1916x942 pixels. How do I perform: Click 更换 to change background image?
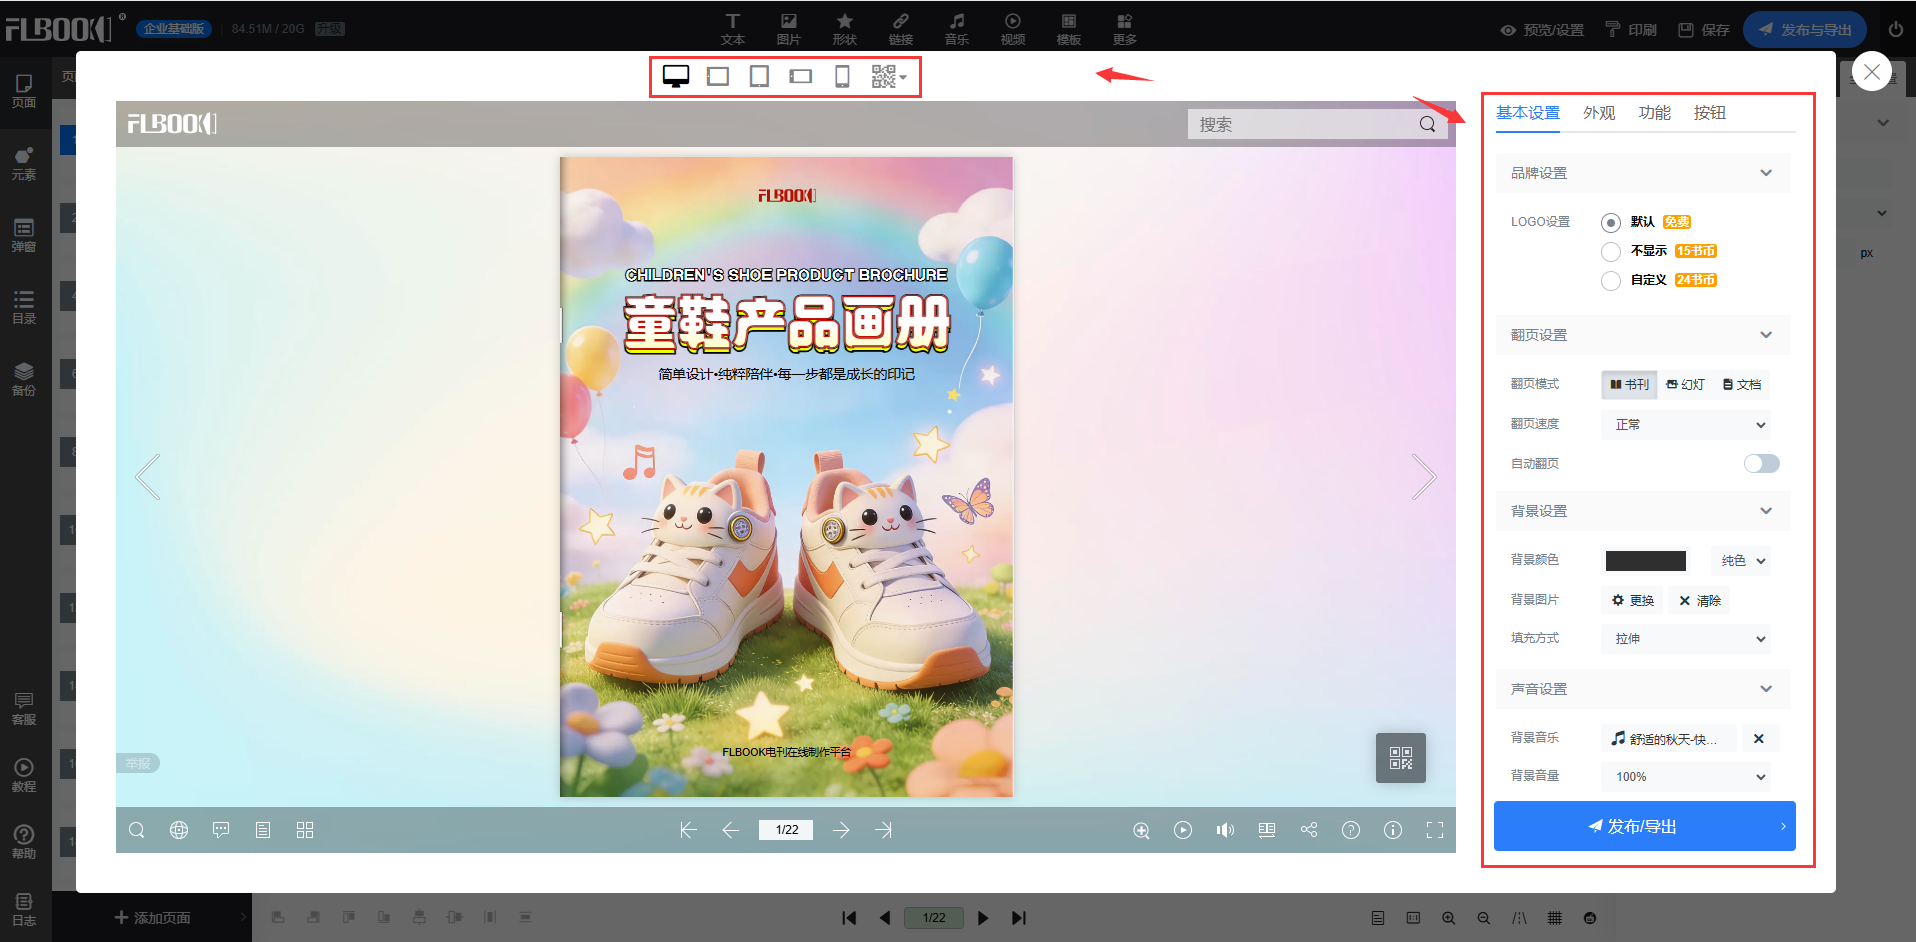point(1633,600)
